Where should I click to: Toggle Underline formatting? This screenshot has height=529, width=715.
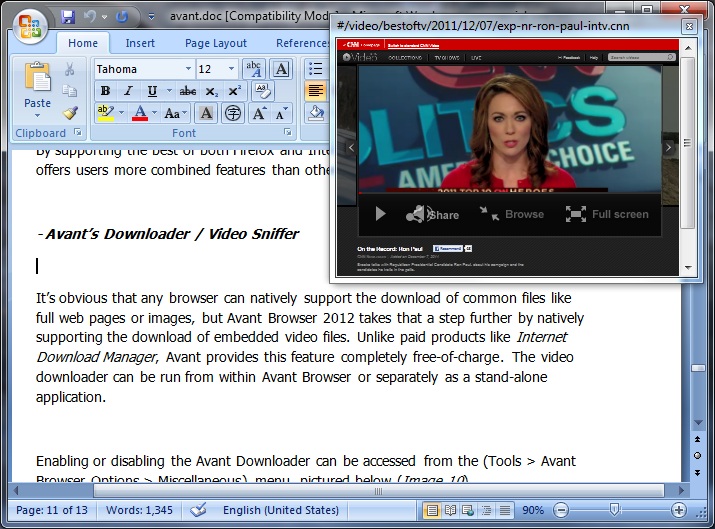(x=152, y=91)
